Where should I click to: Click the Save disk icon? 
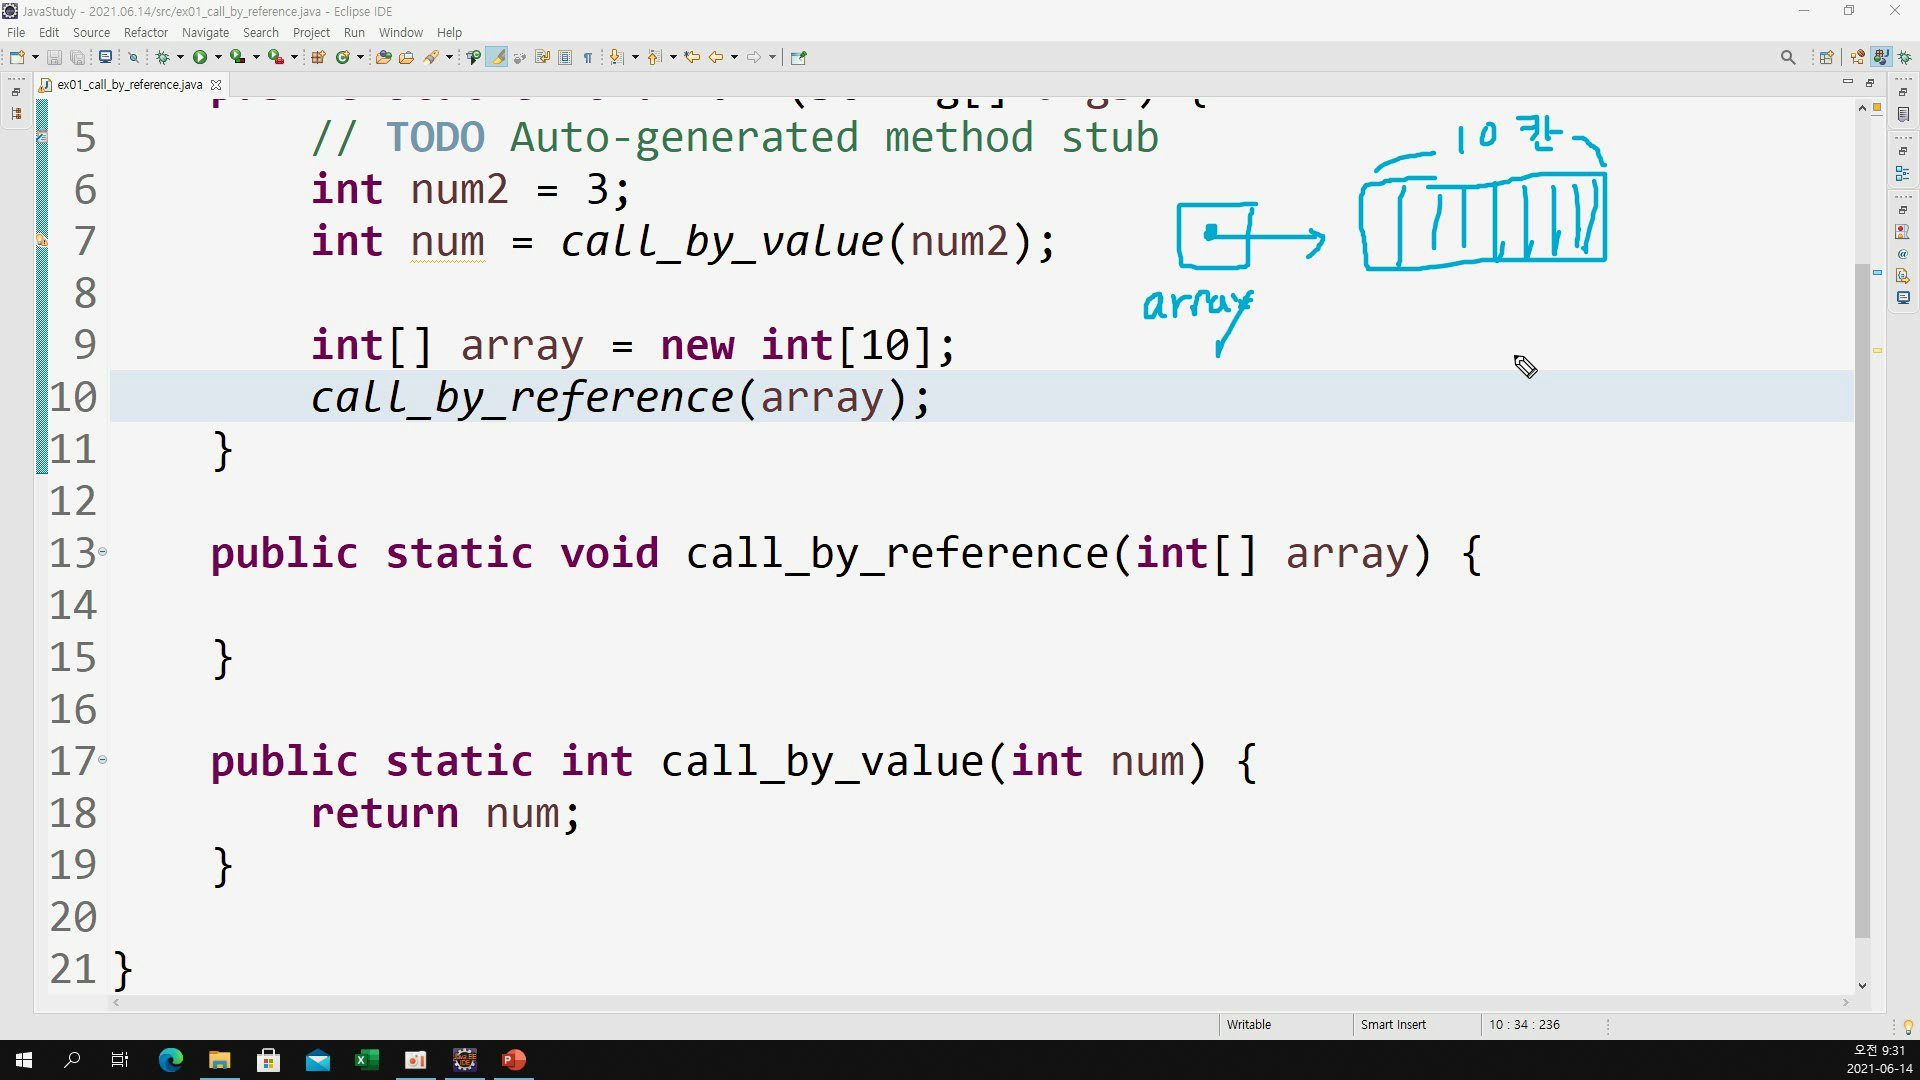pos(55,57)
